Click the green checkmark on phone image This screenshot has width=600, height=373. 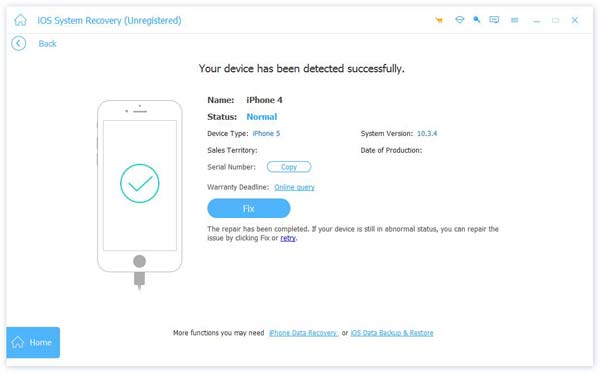(140, 184)
